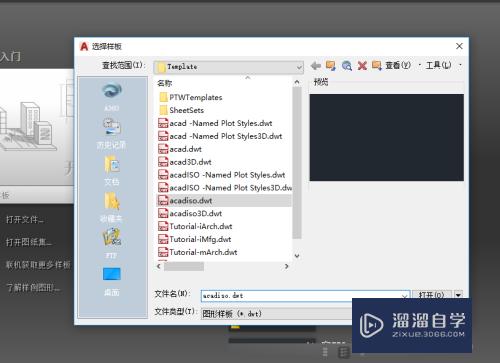Select the acad.dwt template file
The height and width of the screenshot is (363, 500).
click(180, 149)
